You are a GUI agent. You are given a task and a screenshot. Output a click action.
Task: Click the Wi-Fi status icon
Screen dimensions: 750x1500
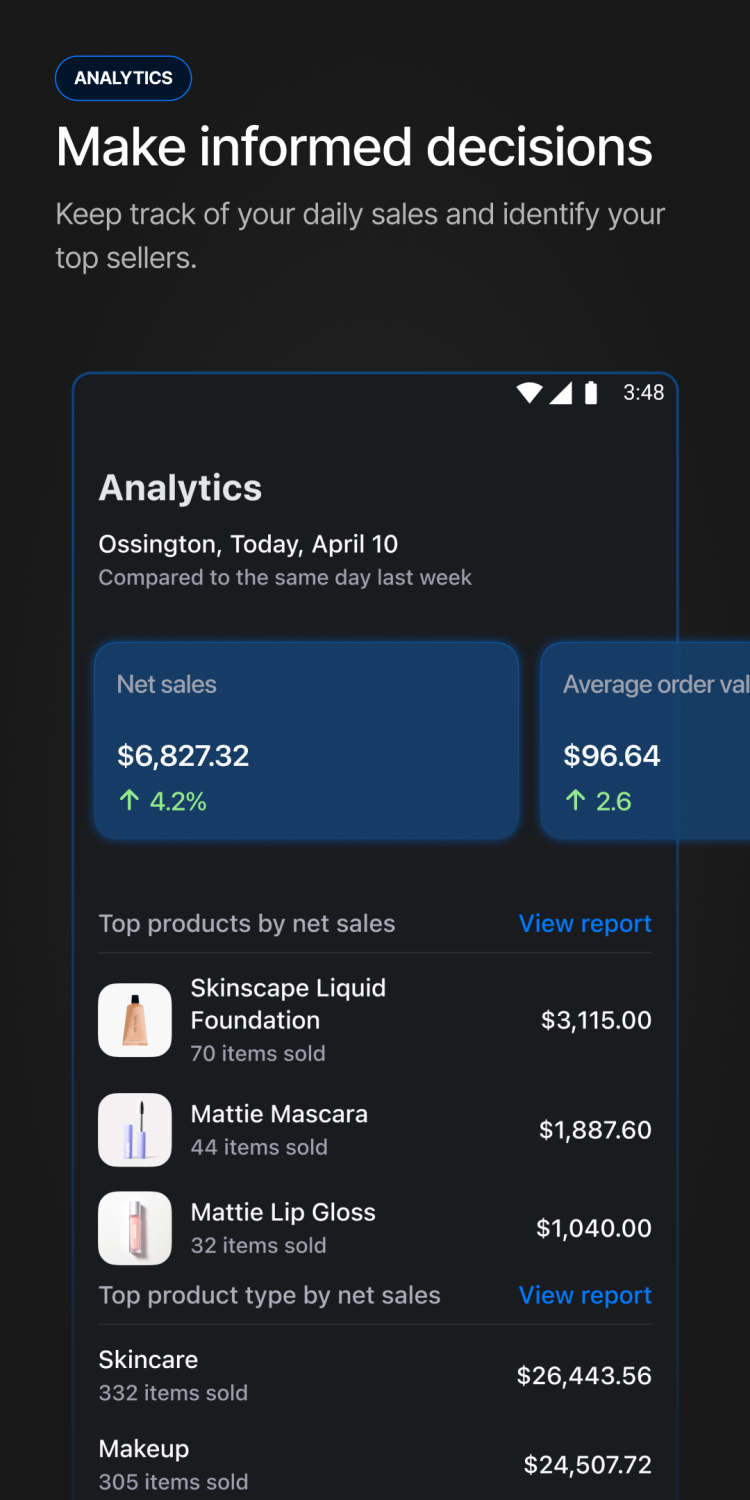(x=529, y=393)
